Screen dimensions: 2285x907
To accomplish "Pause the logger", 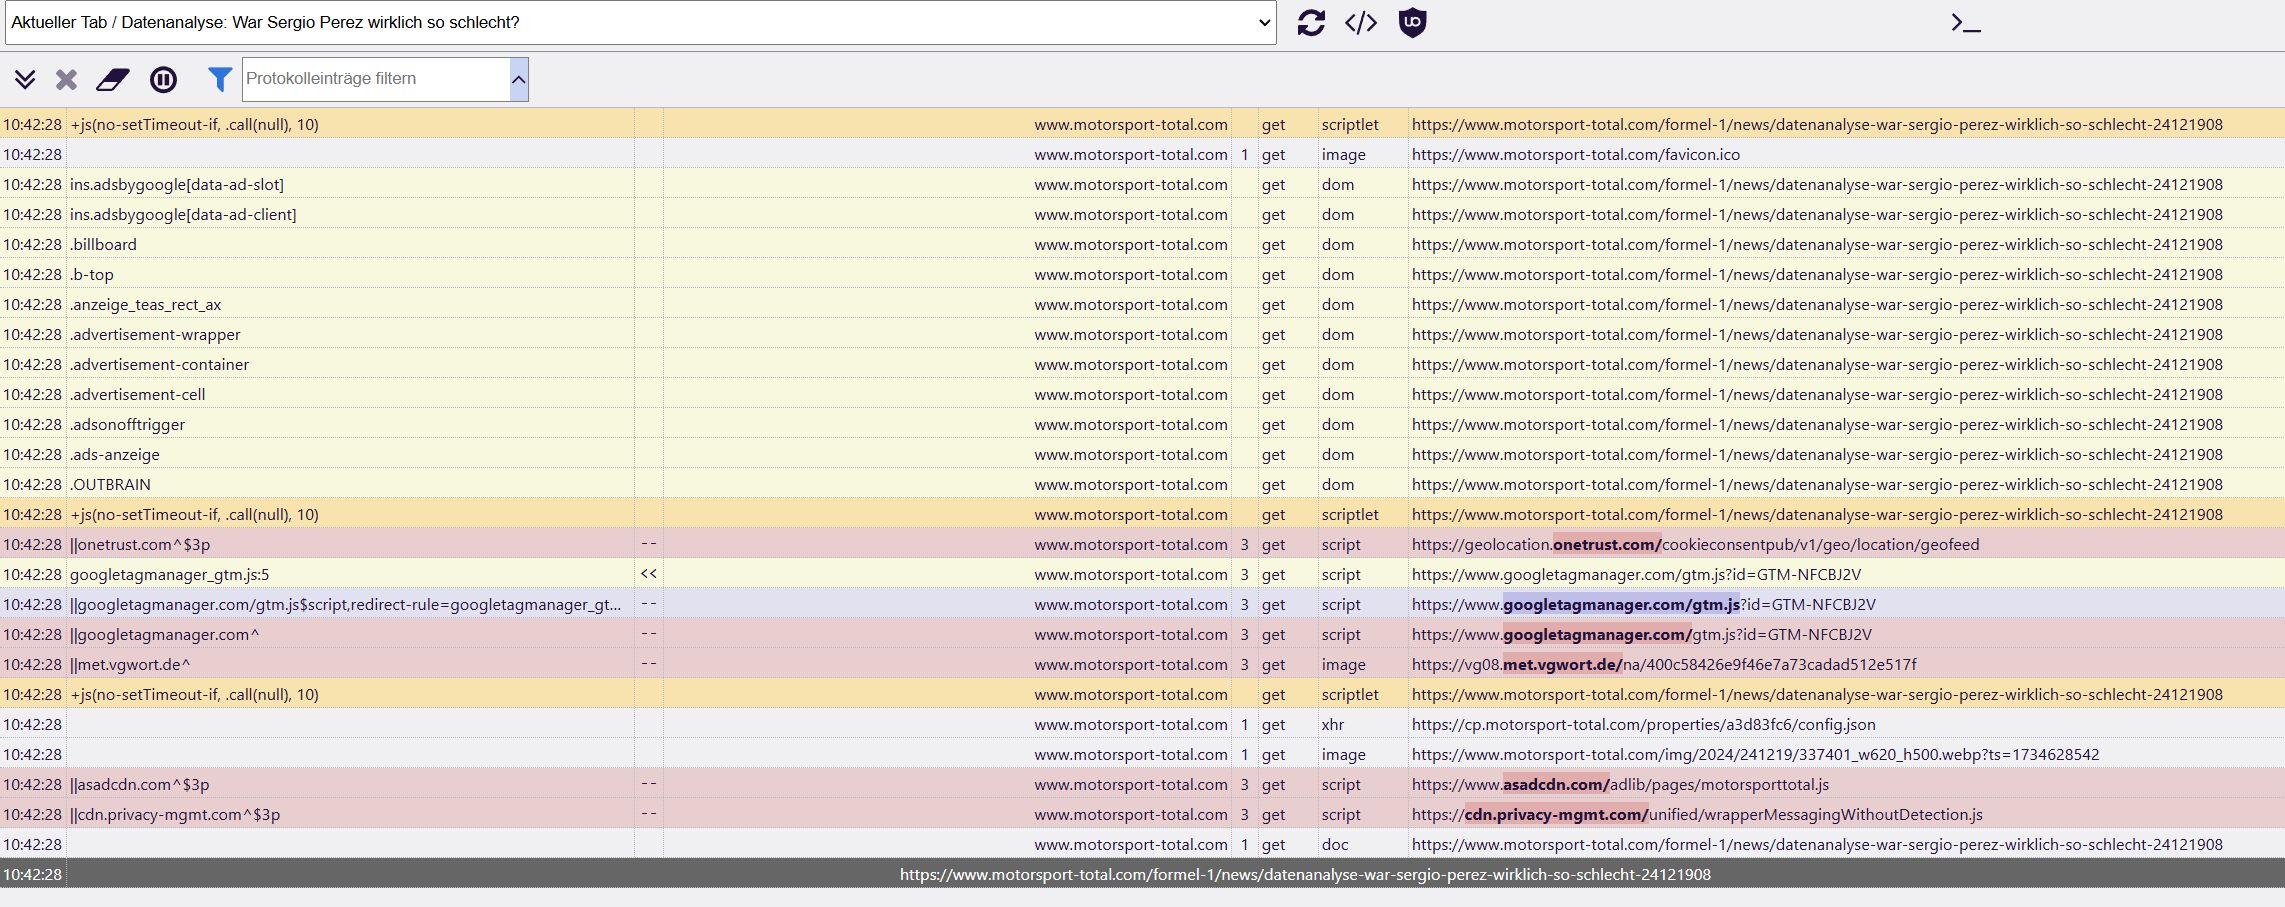I will click(163, 79).
